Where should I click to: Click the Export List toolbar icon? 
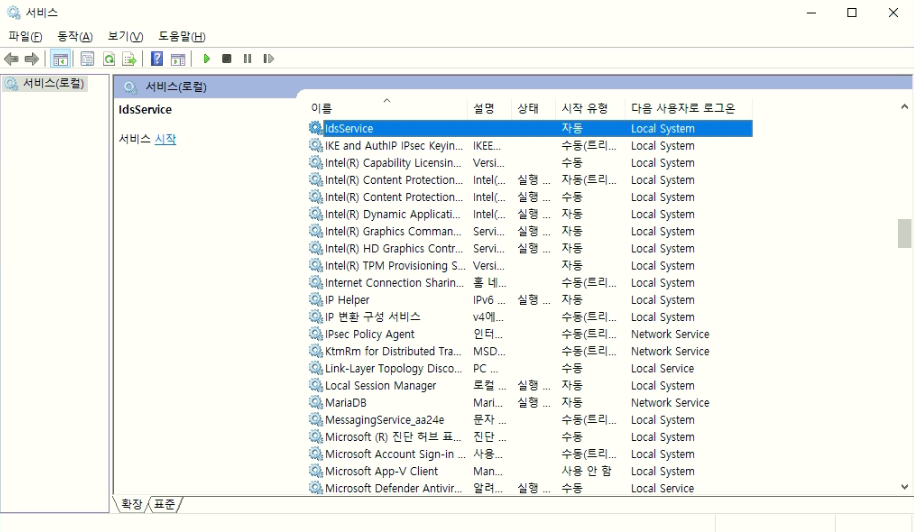(x=129, y=59)
